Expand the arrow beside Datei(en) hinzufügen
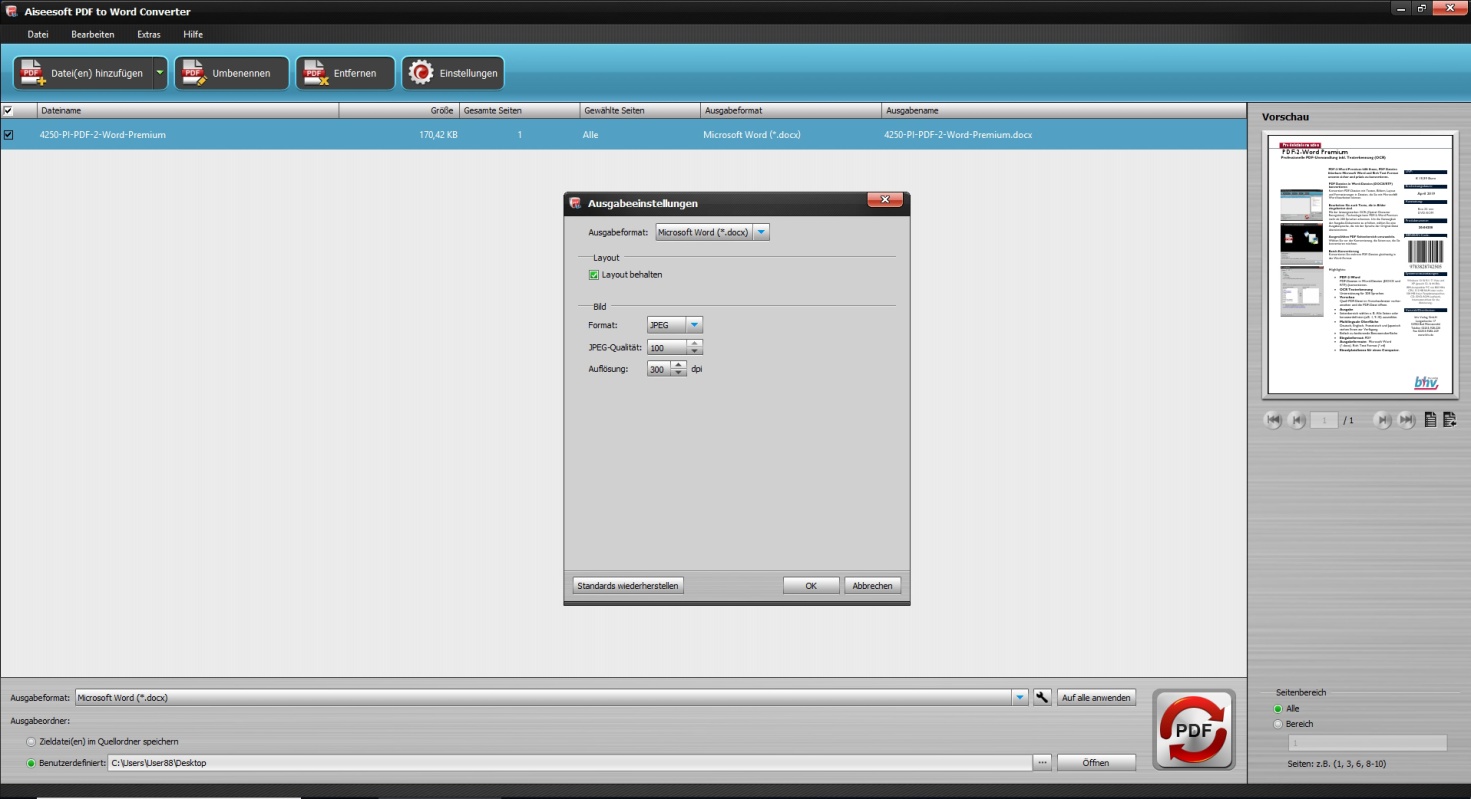 pos(159,73)
